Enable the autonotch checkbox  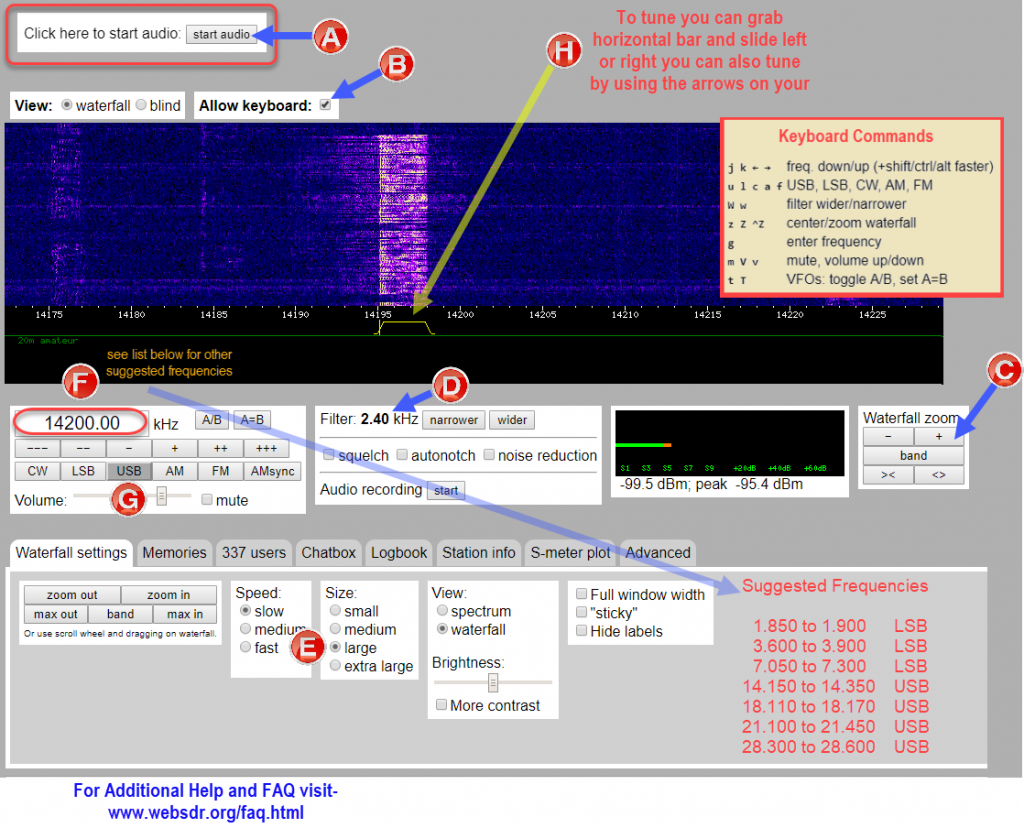pyautogui.click(x=402, y=454)
